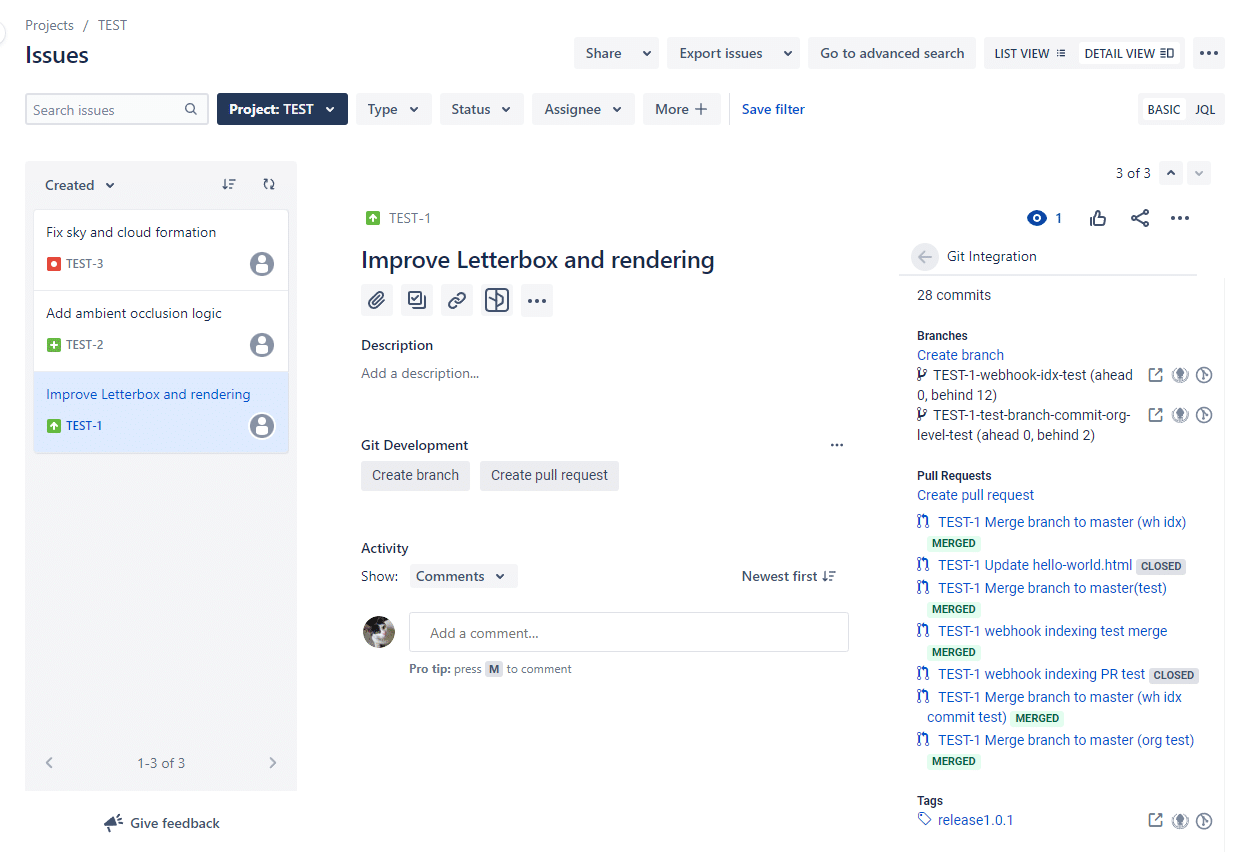Open the Export issues menu
Screen dimensions: 1248x852
pyautogui.click(x=732, y=53)
